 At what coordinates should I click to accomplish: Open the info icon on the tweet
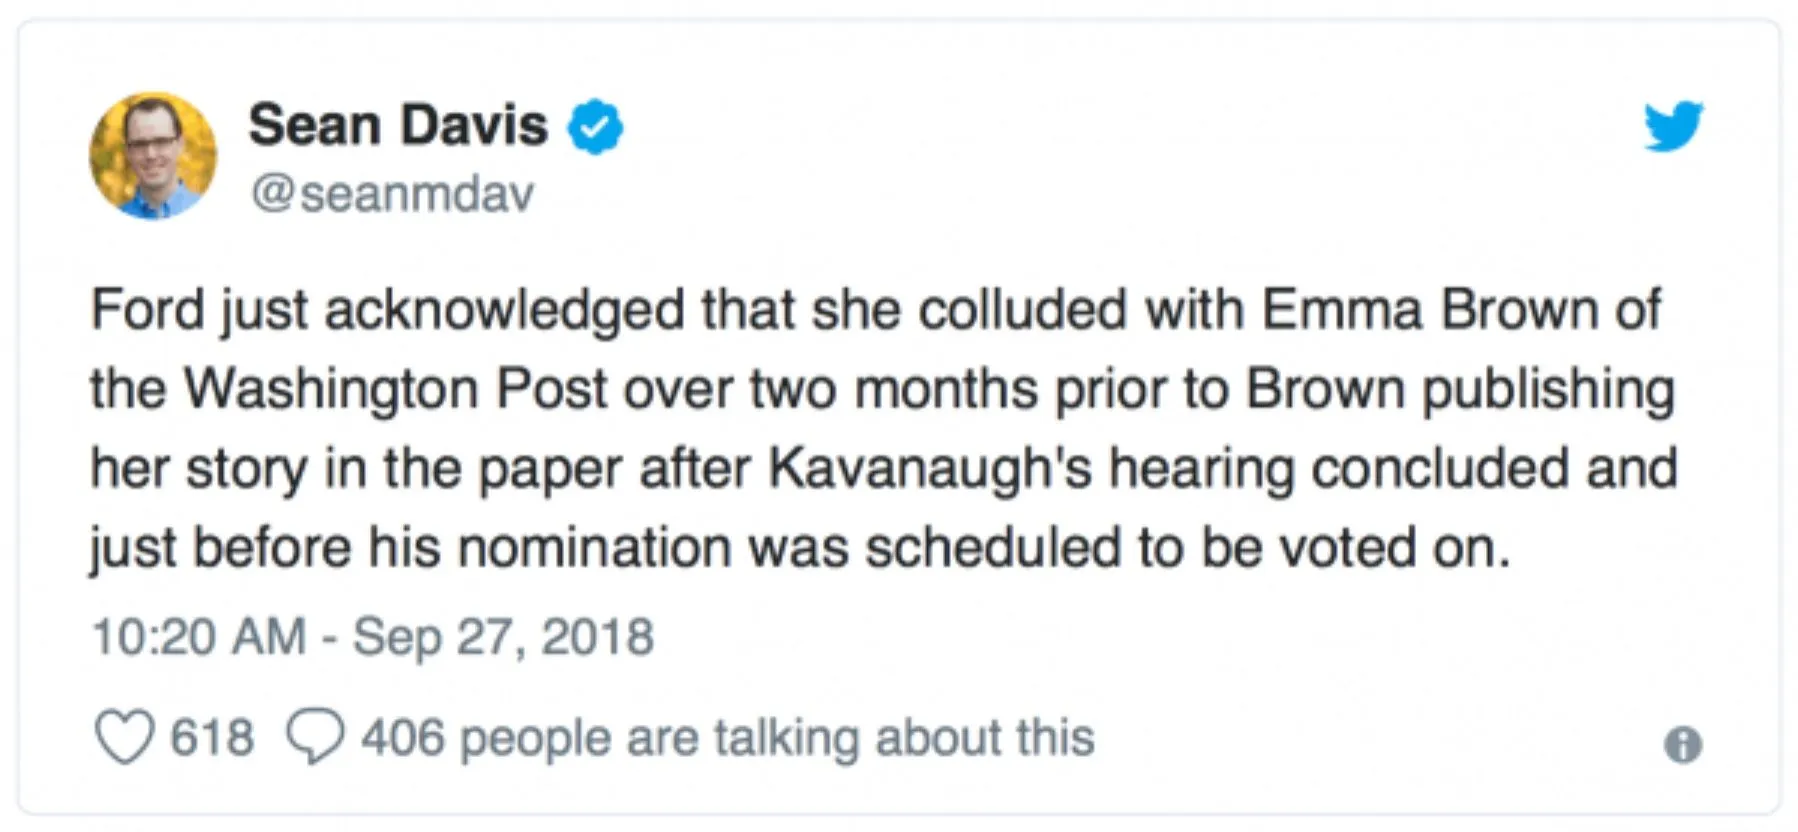click(x=1683, y=745)
